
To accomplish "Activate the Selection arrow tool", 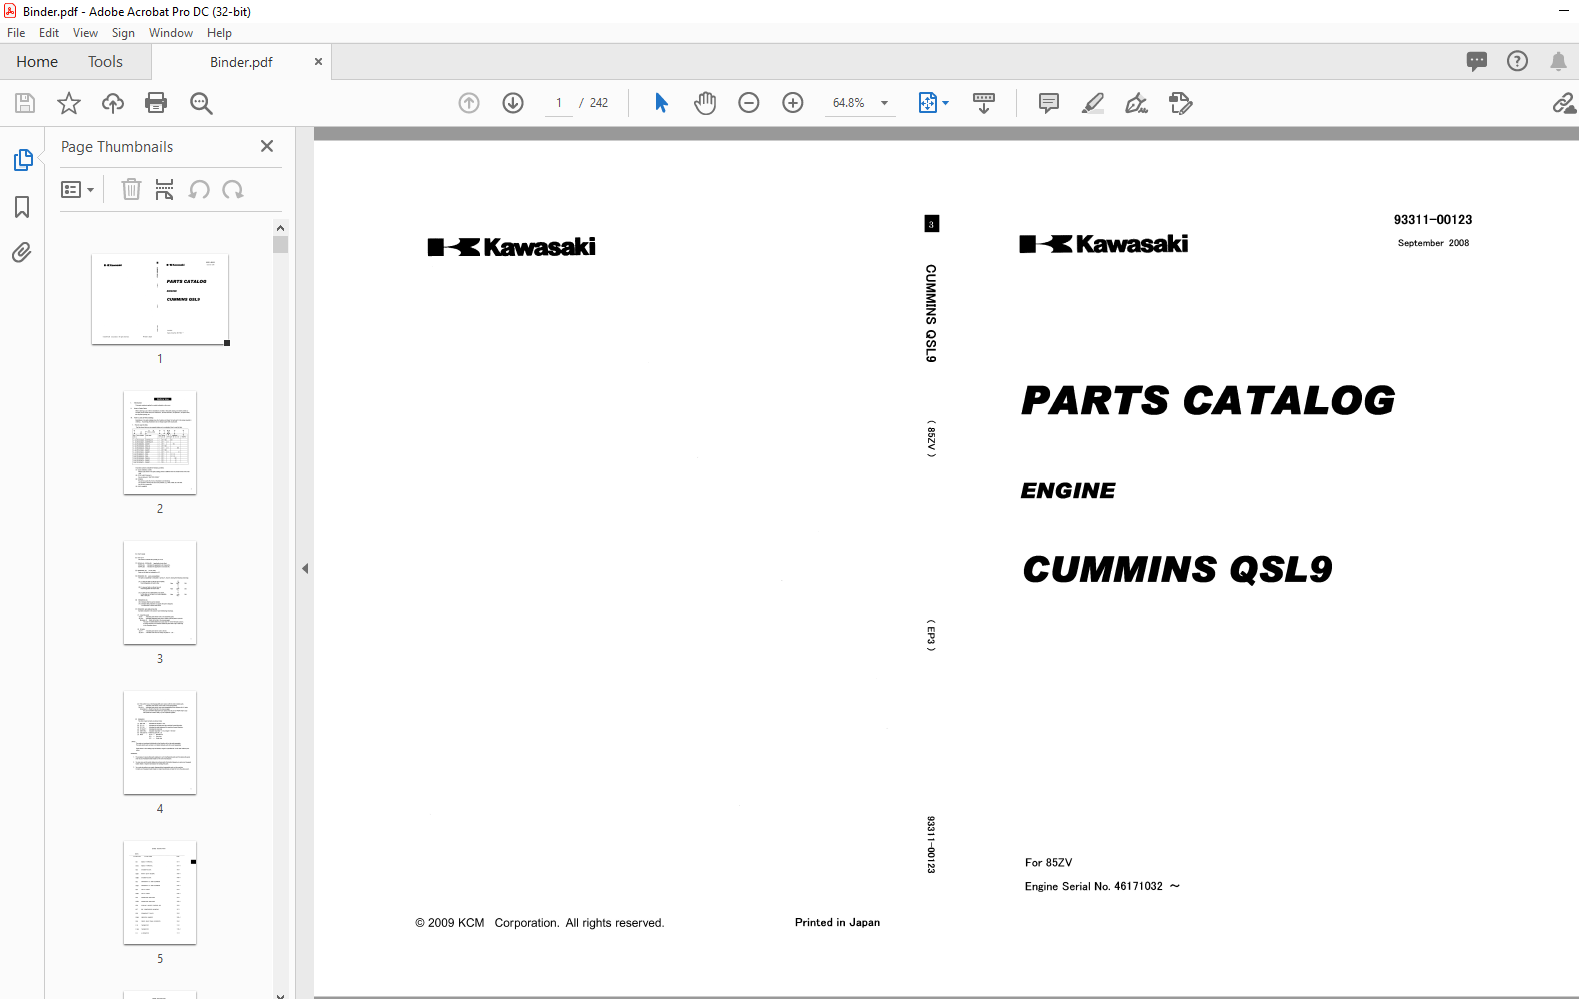I will pyautogui.click(x=661, y=103).
